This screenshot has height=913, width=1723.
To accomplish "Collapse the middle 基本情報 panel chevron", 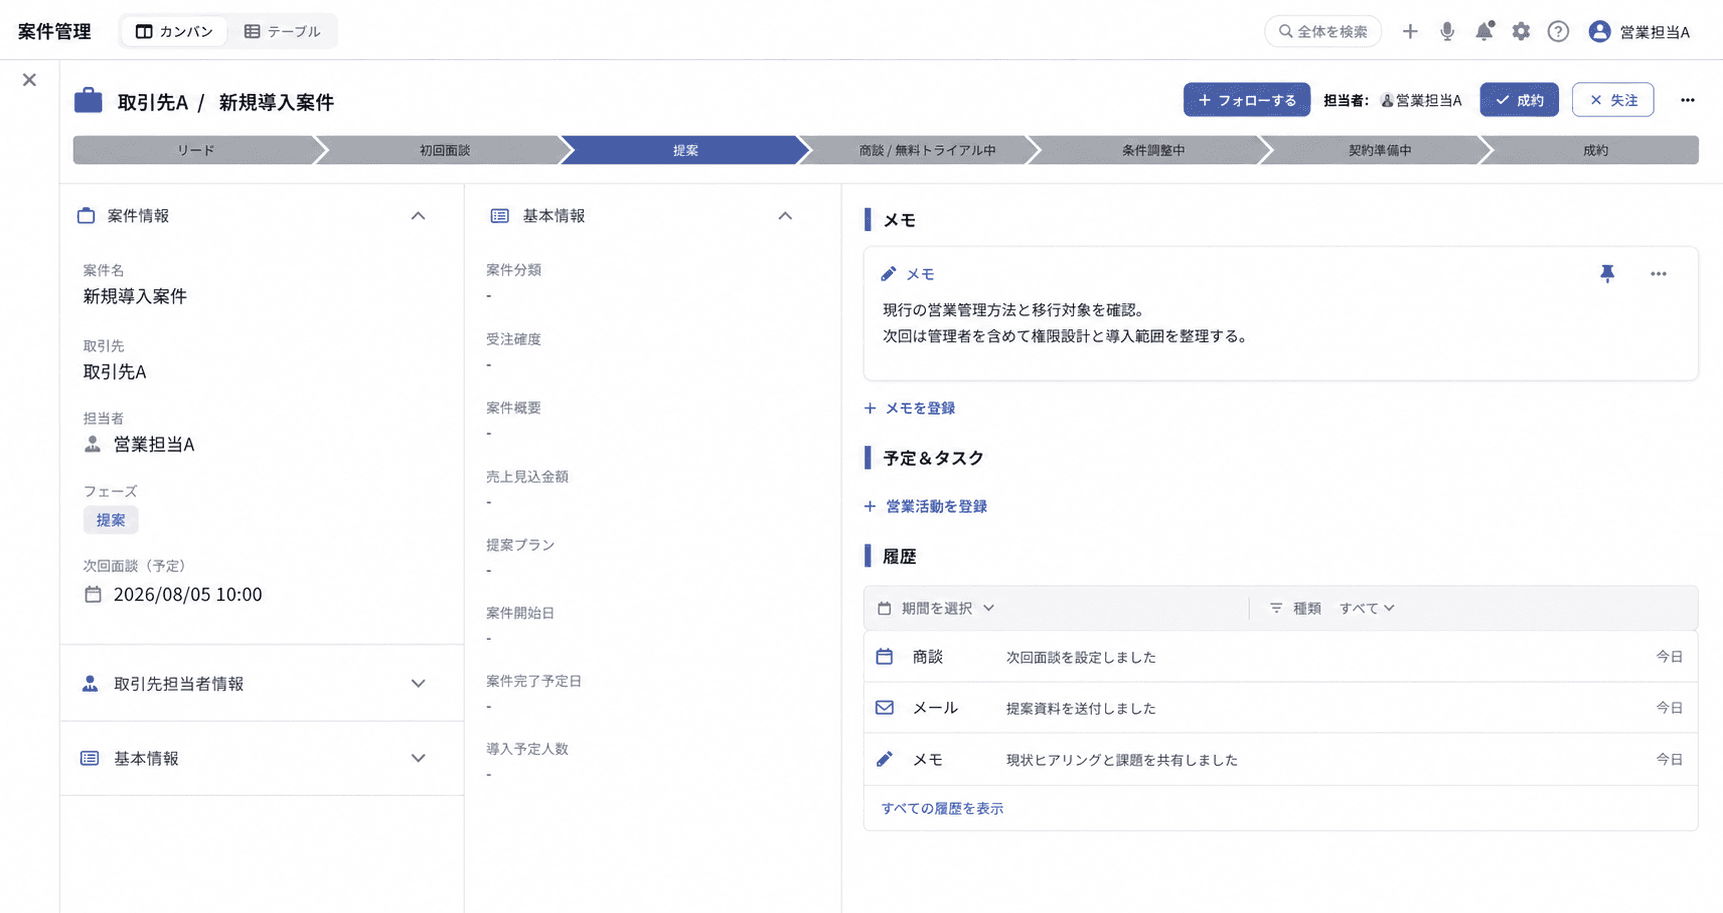I will click(785, 216).
